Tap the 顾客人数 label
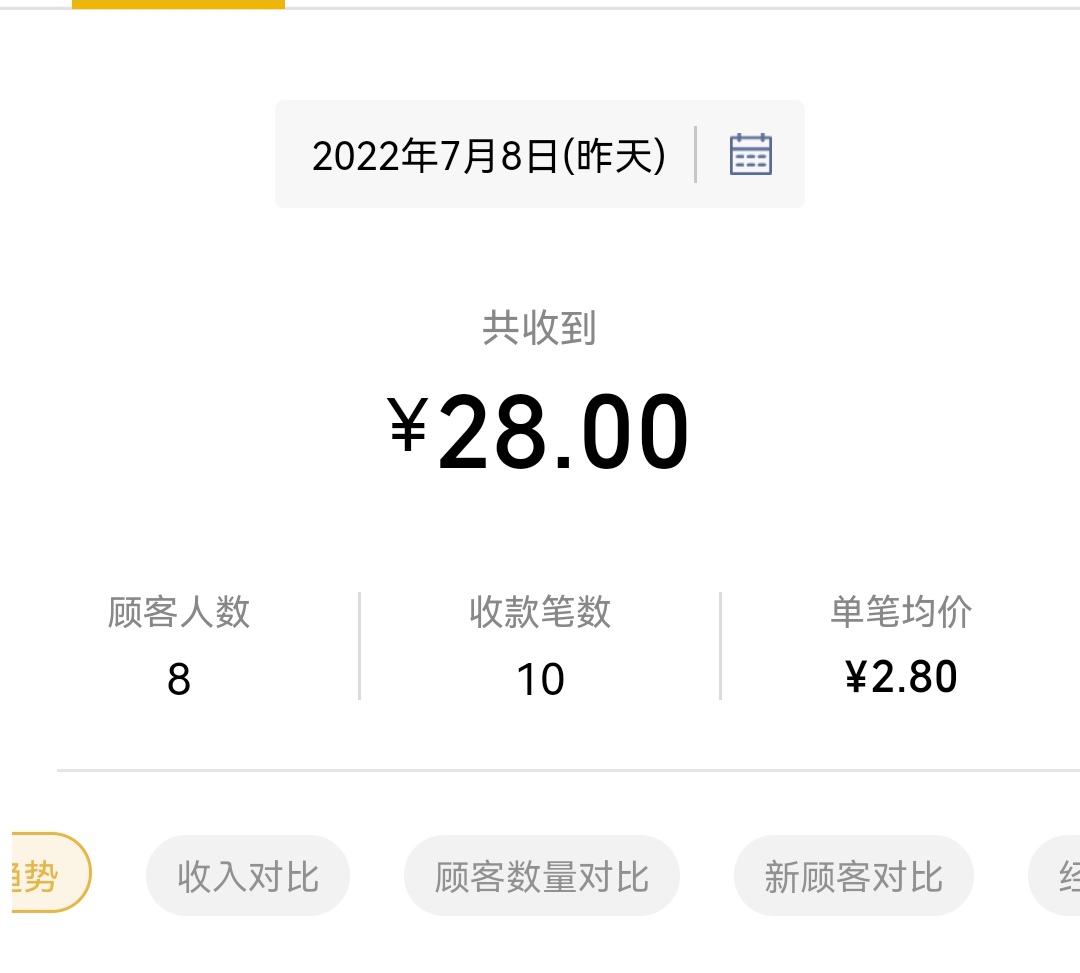 tap(179, 612)
